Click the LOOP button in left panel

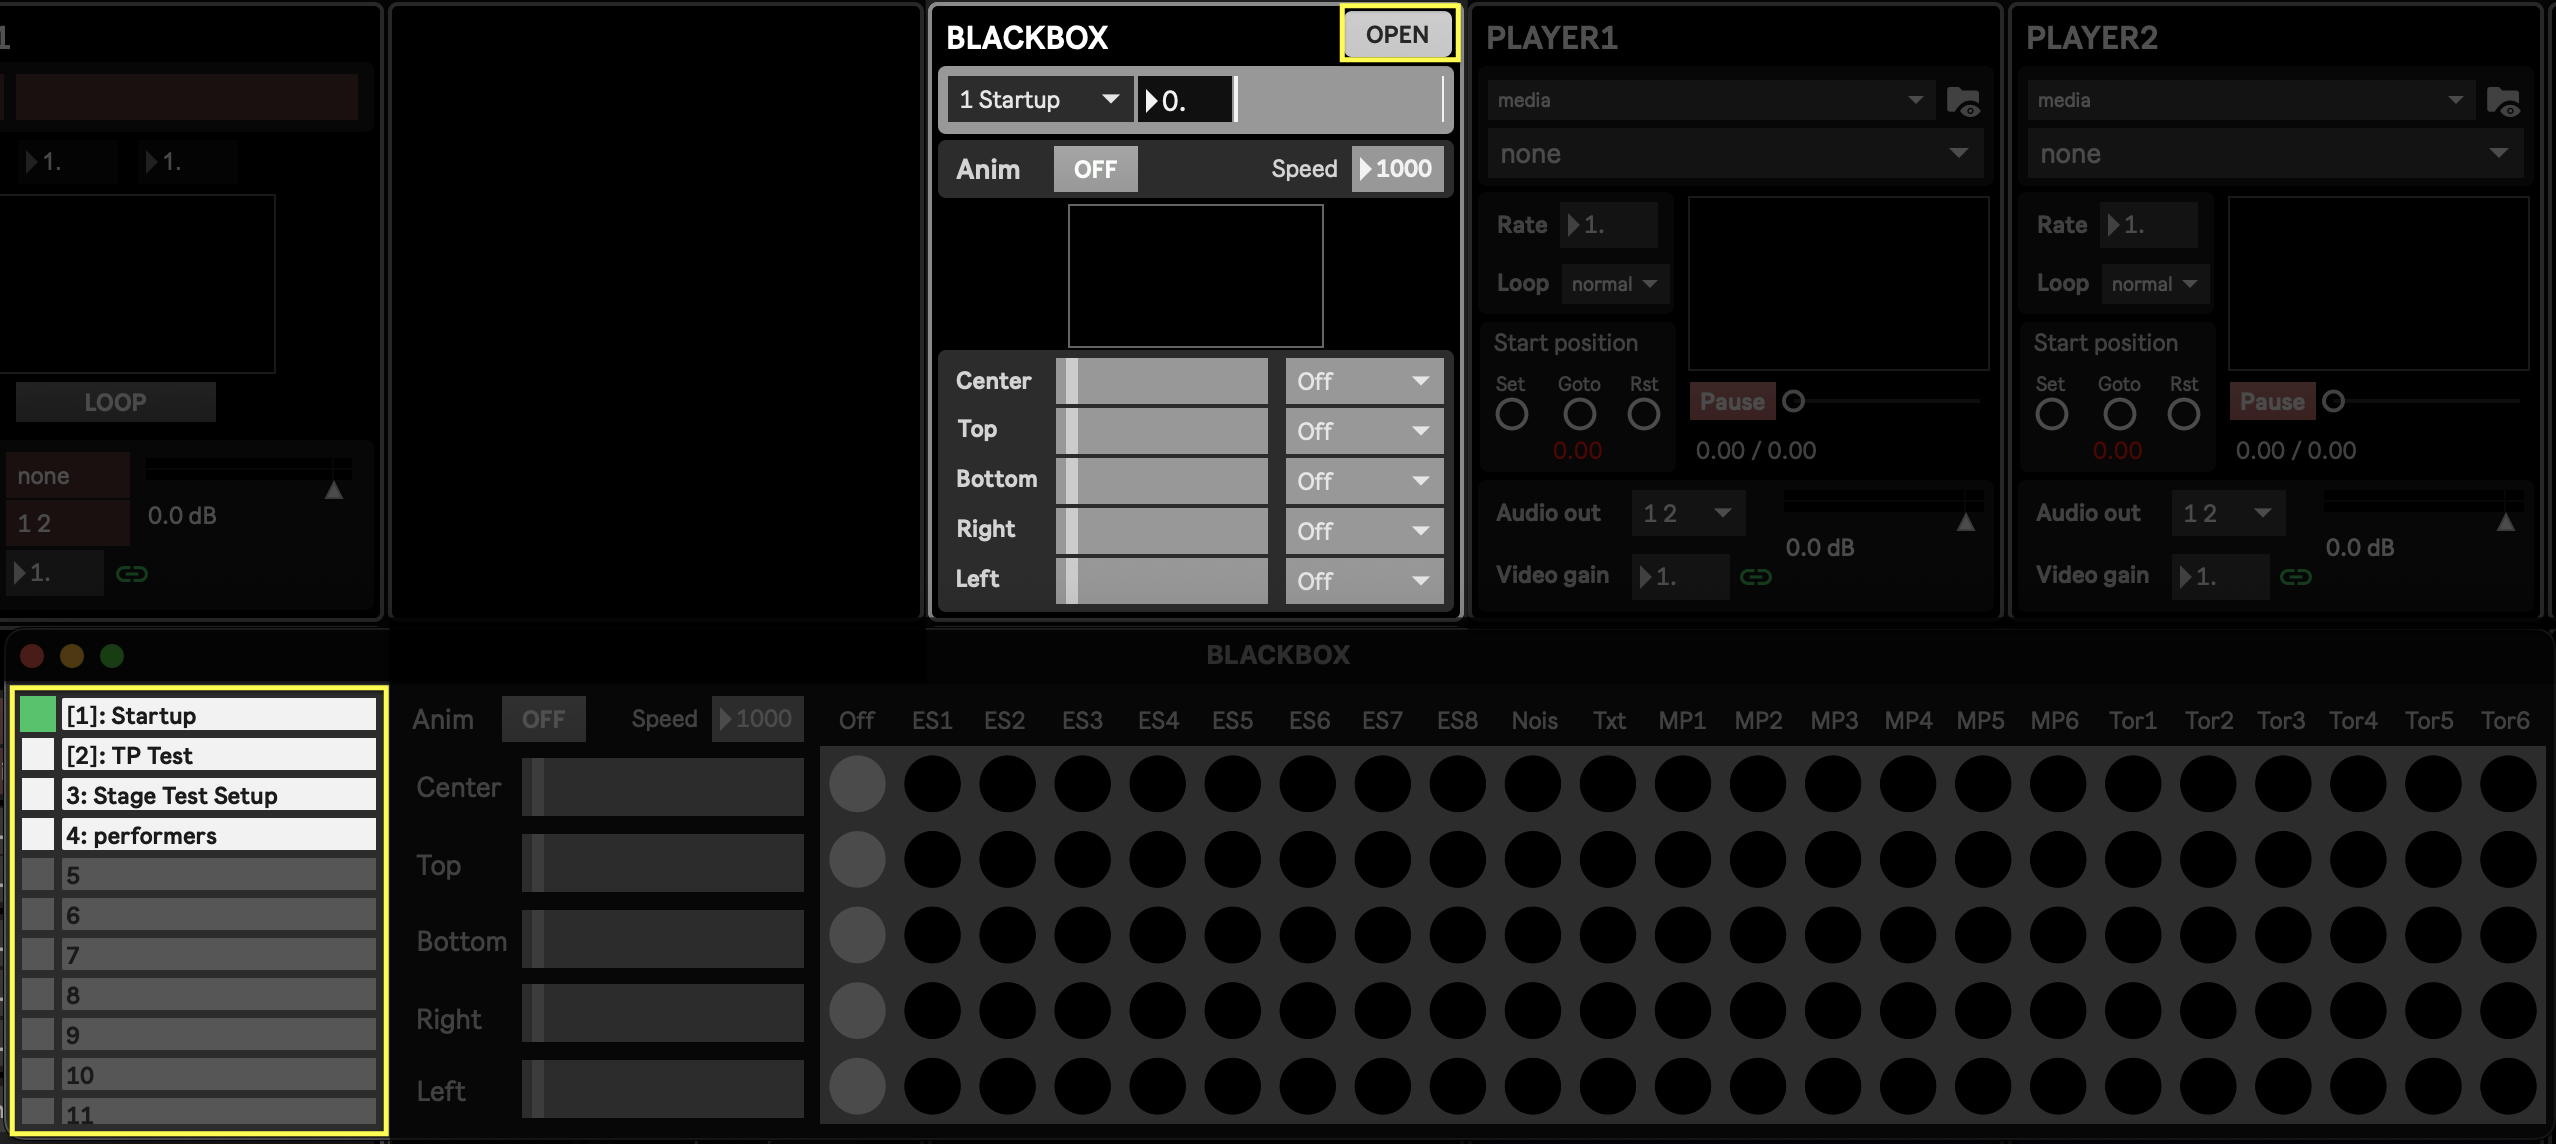tap(115, 402)
